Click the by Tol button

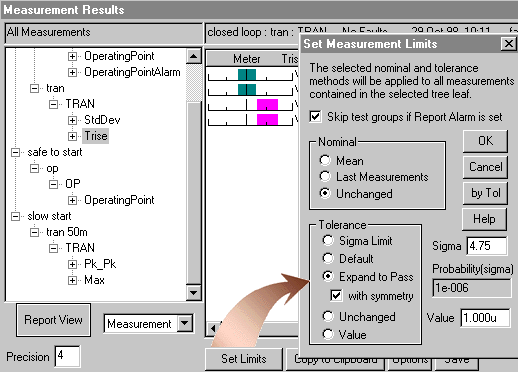pos(485,193)
